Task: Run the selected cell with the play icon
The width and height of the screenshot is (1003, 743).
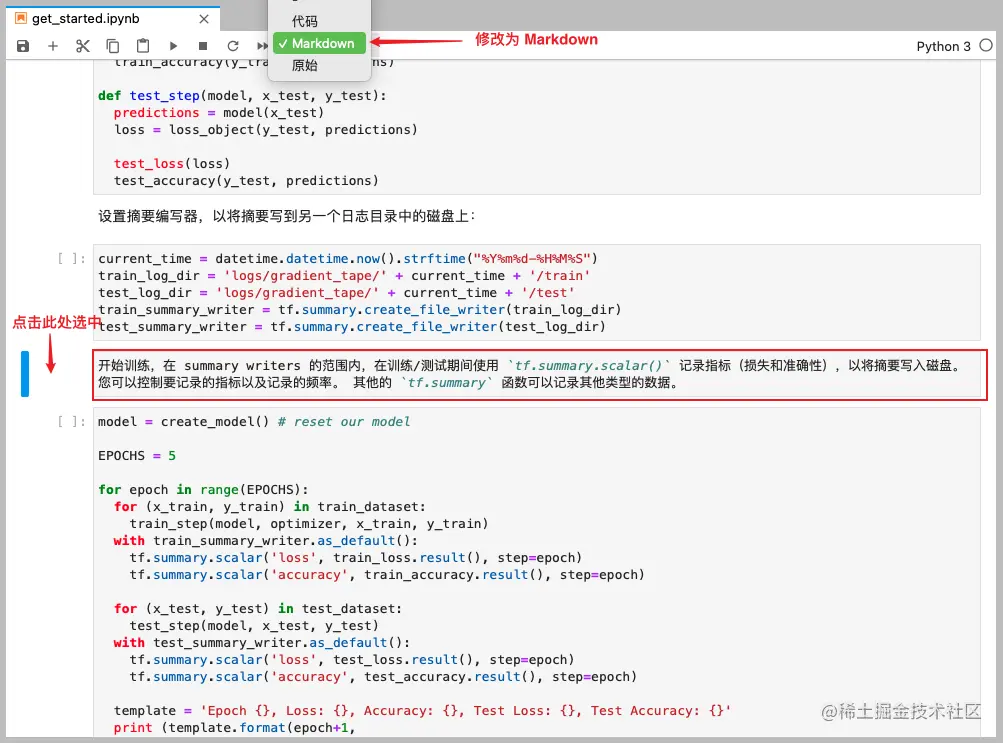Action: tap(173, 46)
